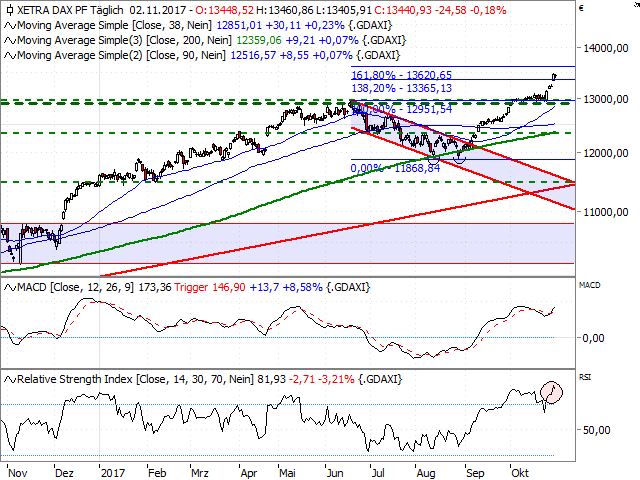Select the 161,80% Fibonacci level label
The height and width of the screenshot is (480, 640).
[x=402, y=75]
